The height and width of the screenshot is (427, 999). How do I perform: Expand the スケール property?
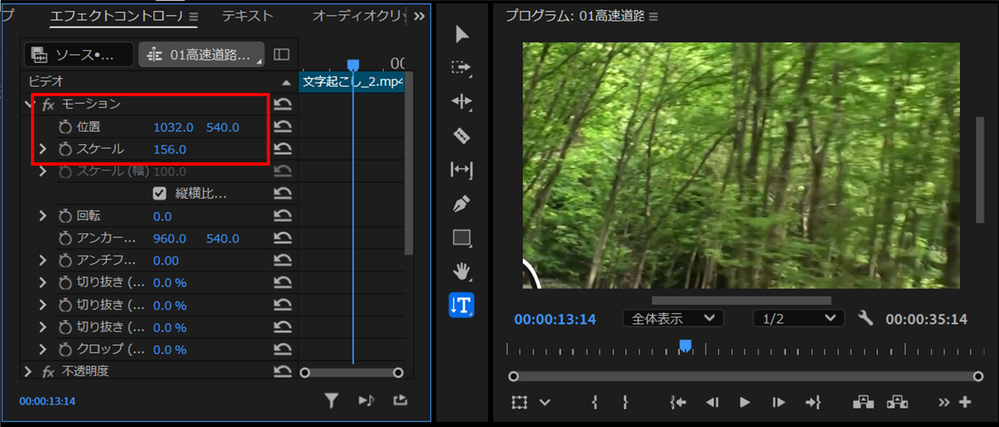(43, 149)
